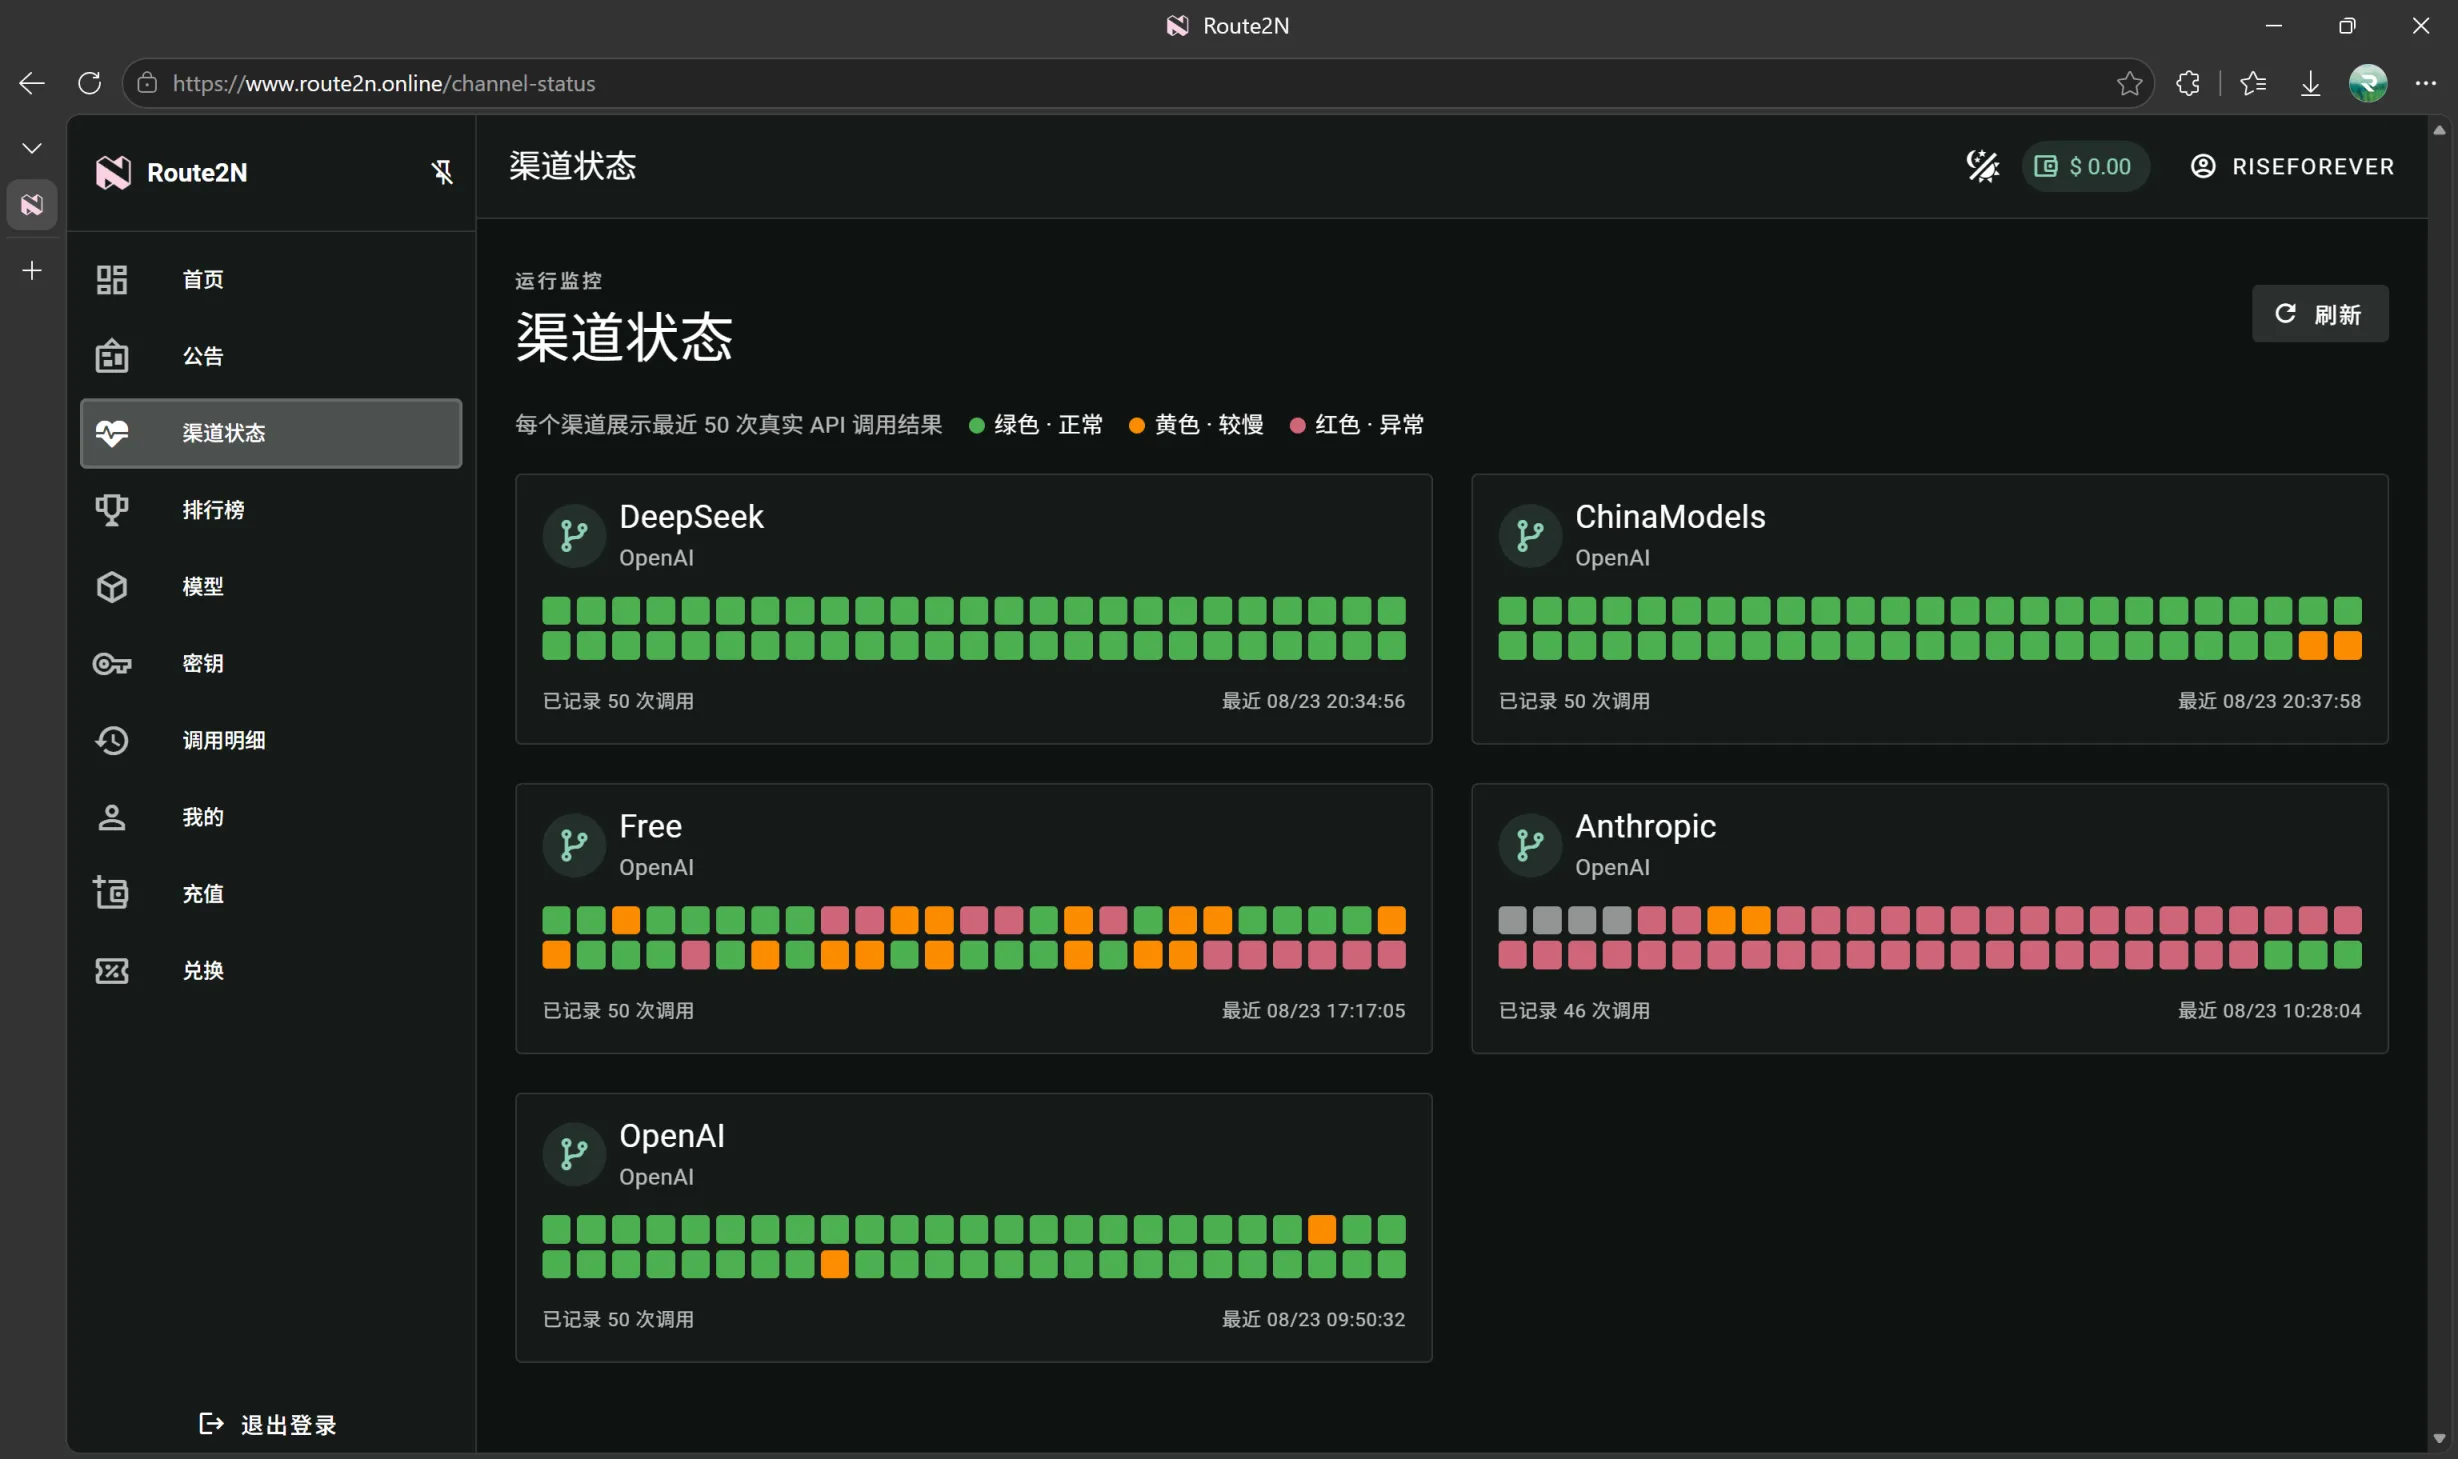The width and height of the screenshot is (2458, 1459).
Task: Click the 绿色 · 正常 legend item
Action: [1036, 425]
